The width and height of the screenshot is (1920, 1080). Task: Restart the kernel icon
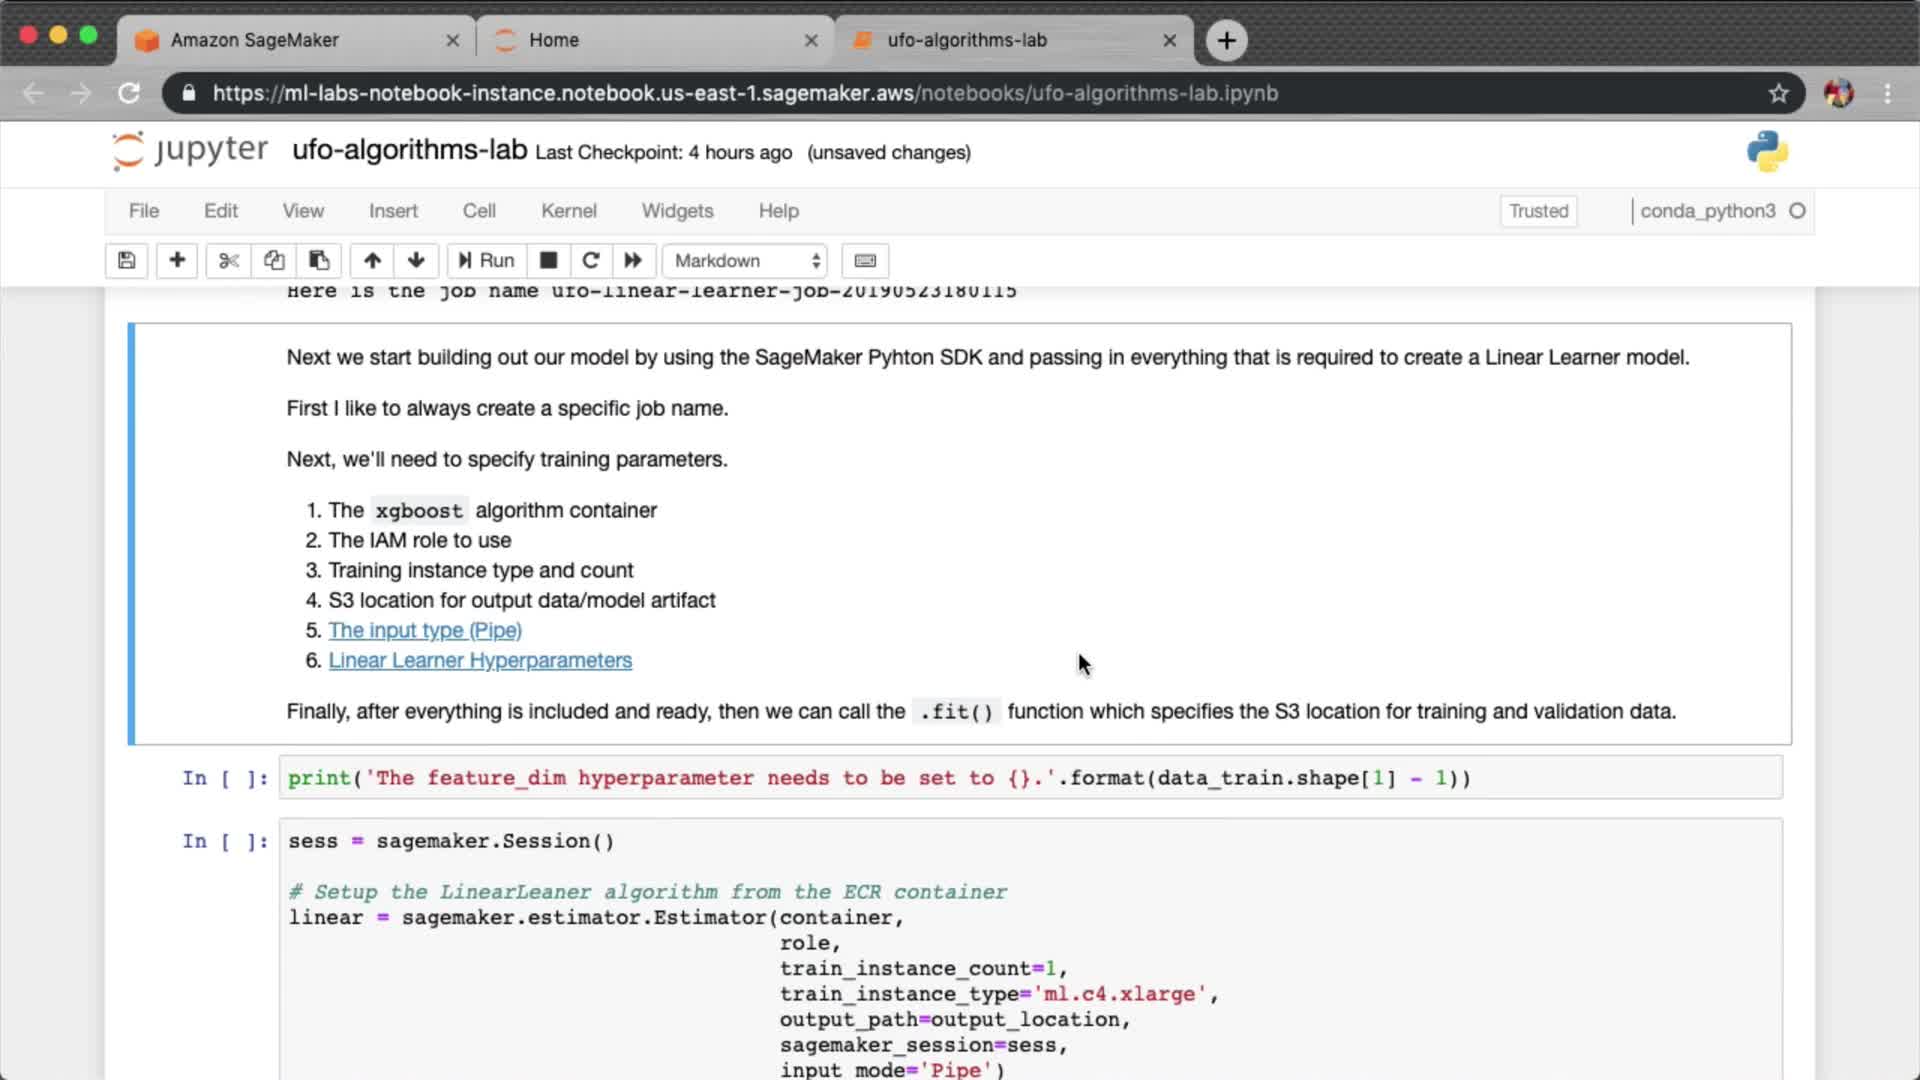590,260
